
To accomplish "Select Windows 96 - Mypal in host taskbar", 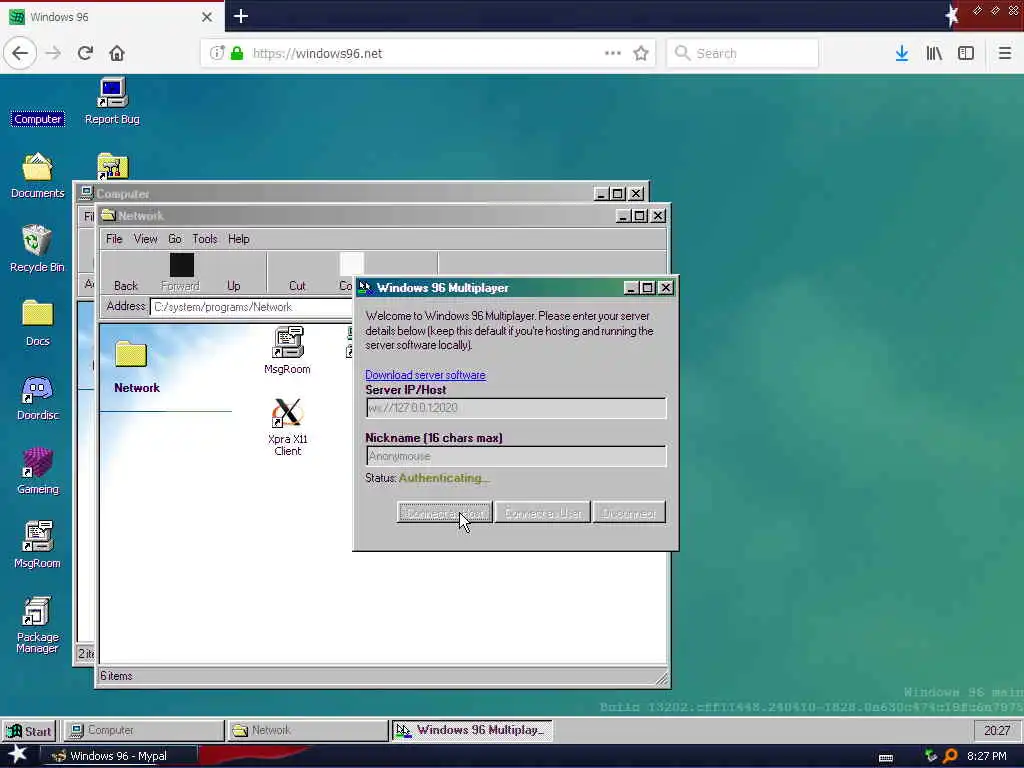I will tap(119, 756).
